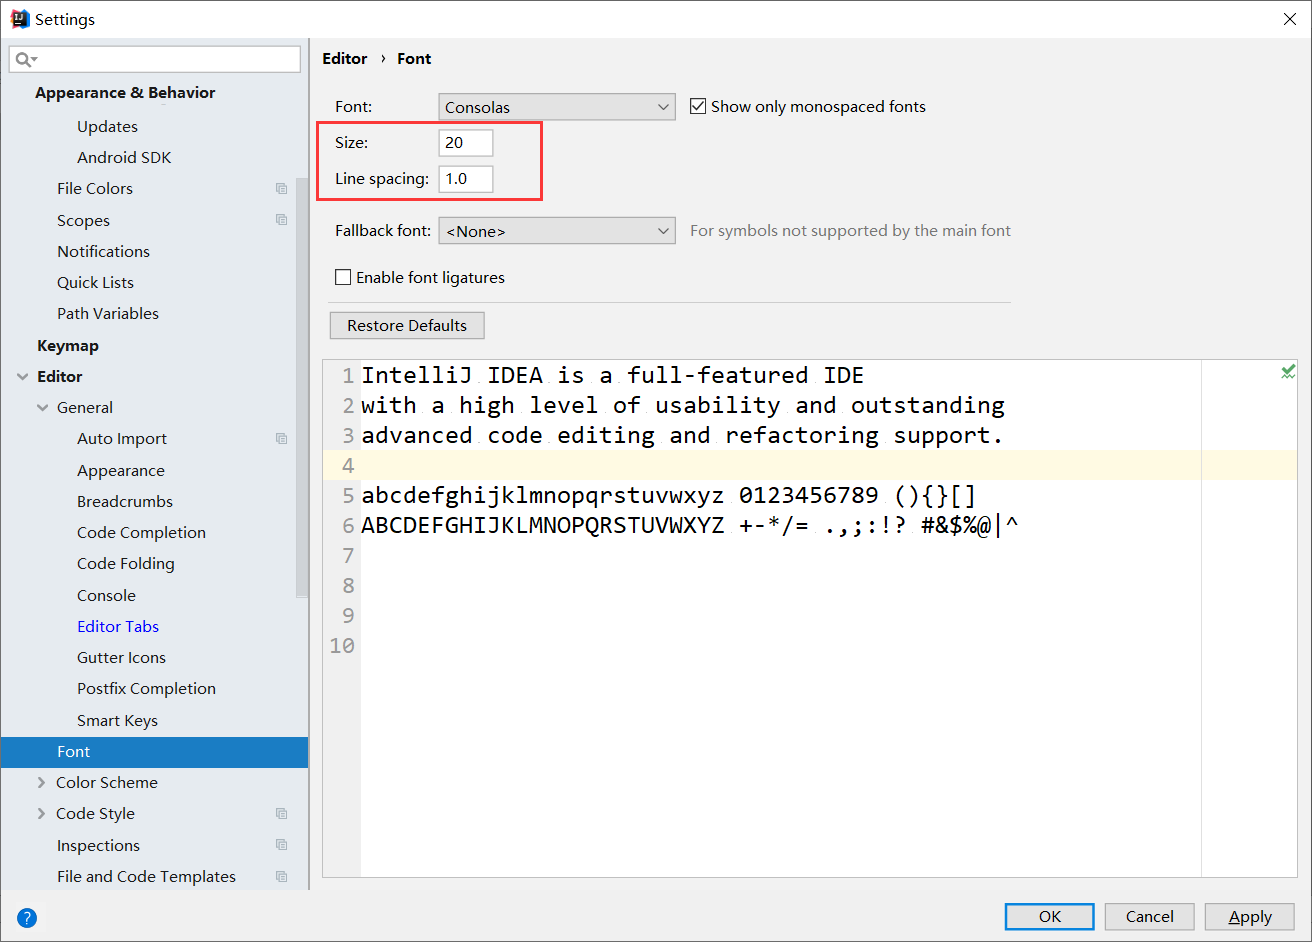Toggle Show only monospaced fonts checkbox
The image size is (1312, 942).
pos(698,106)
